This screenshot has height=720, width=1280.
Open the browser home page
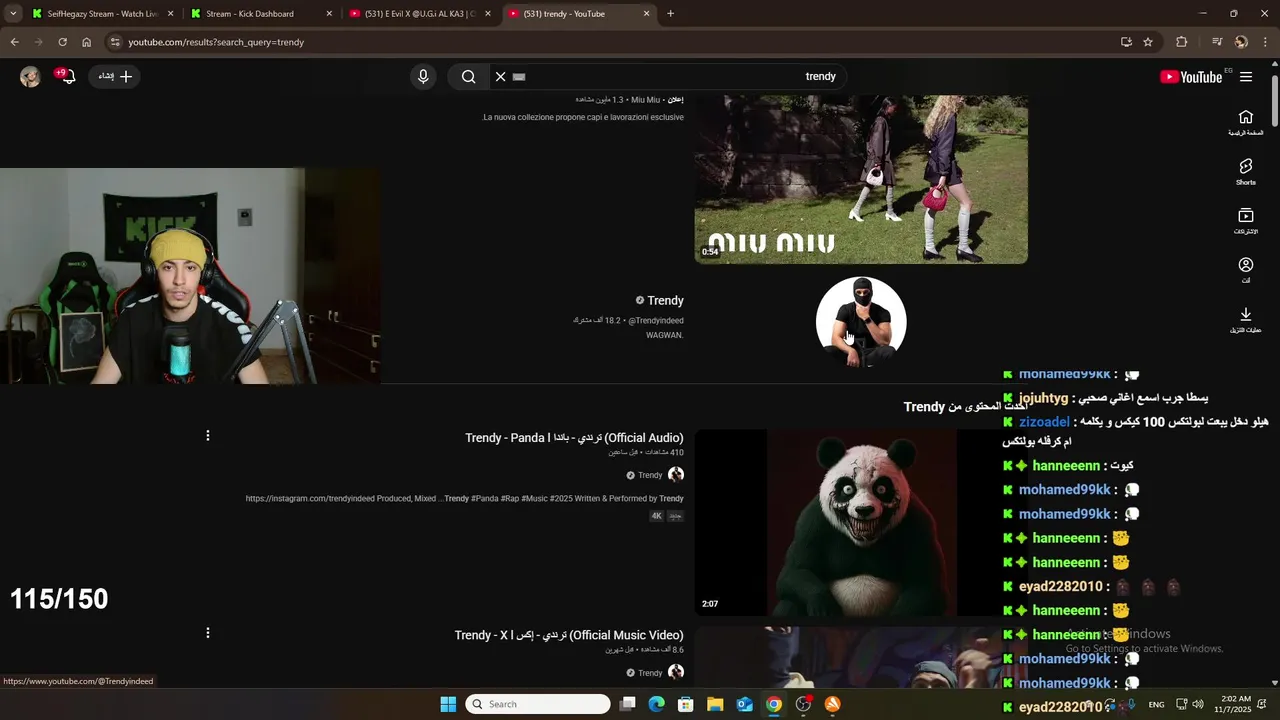[87, 42]
